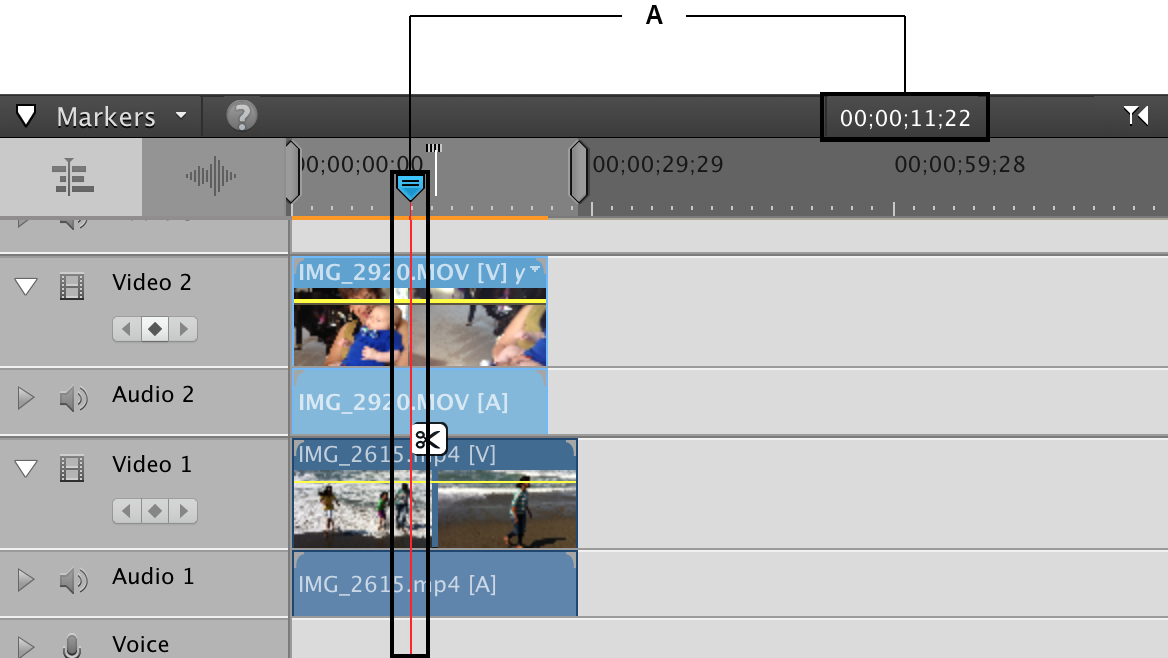Click the scissors split clip icon
The image size is (1168, 658).
(428, 440)
